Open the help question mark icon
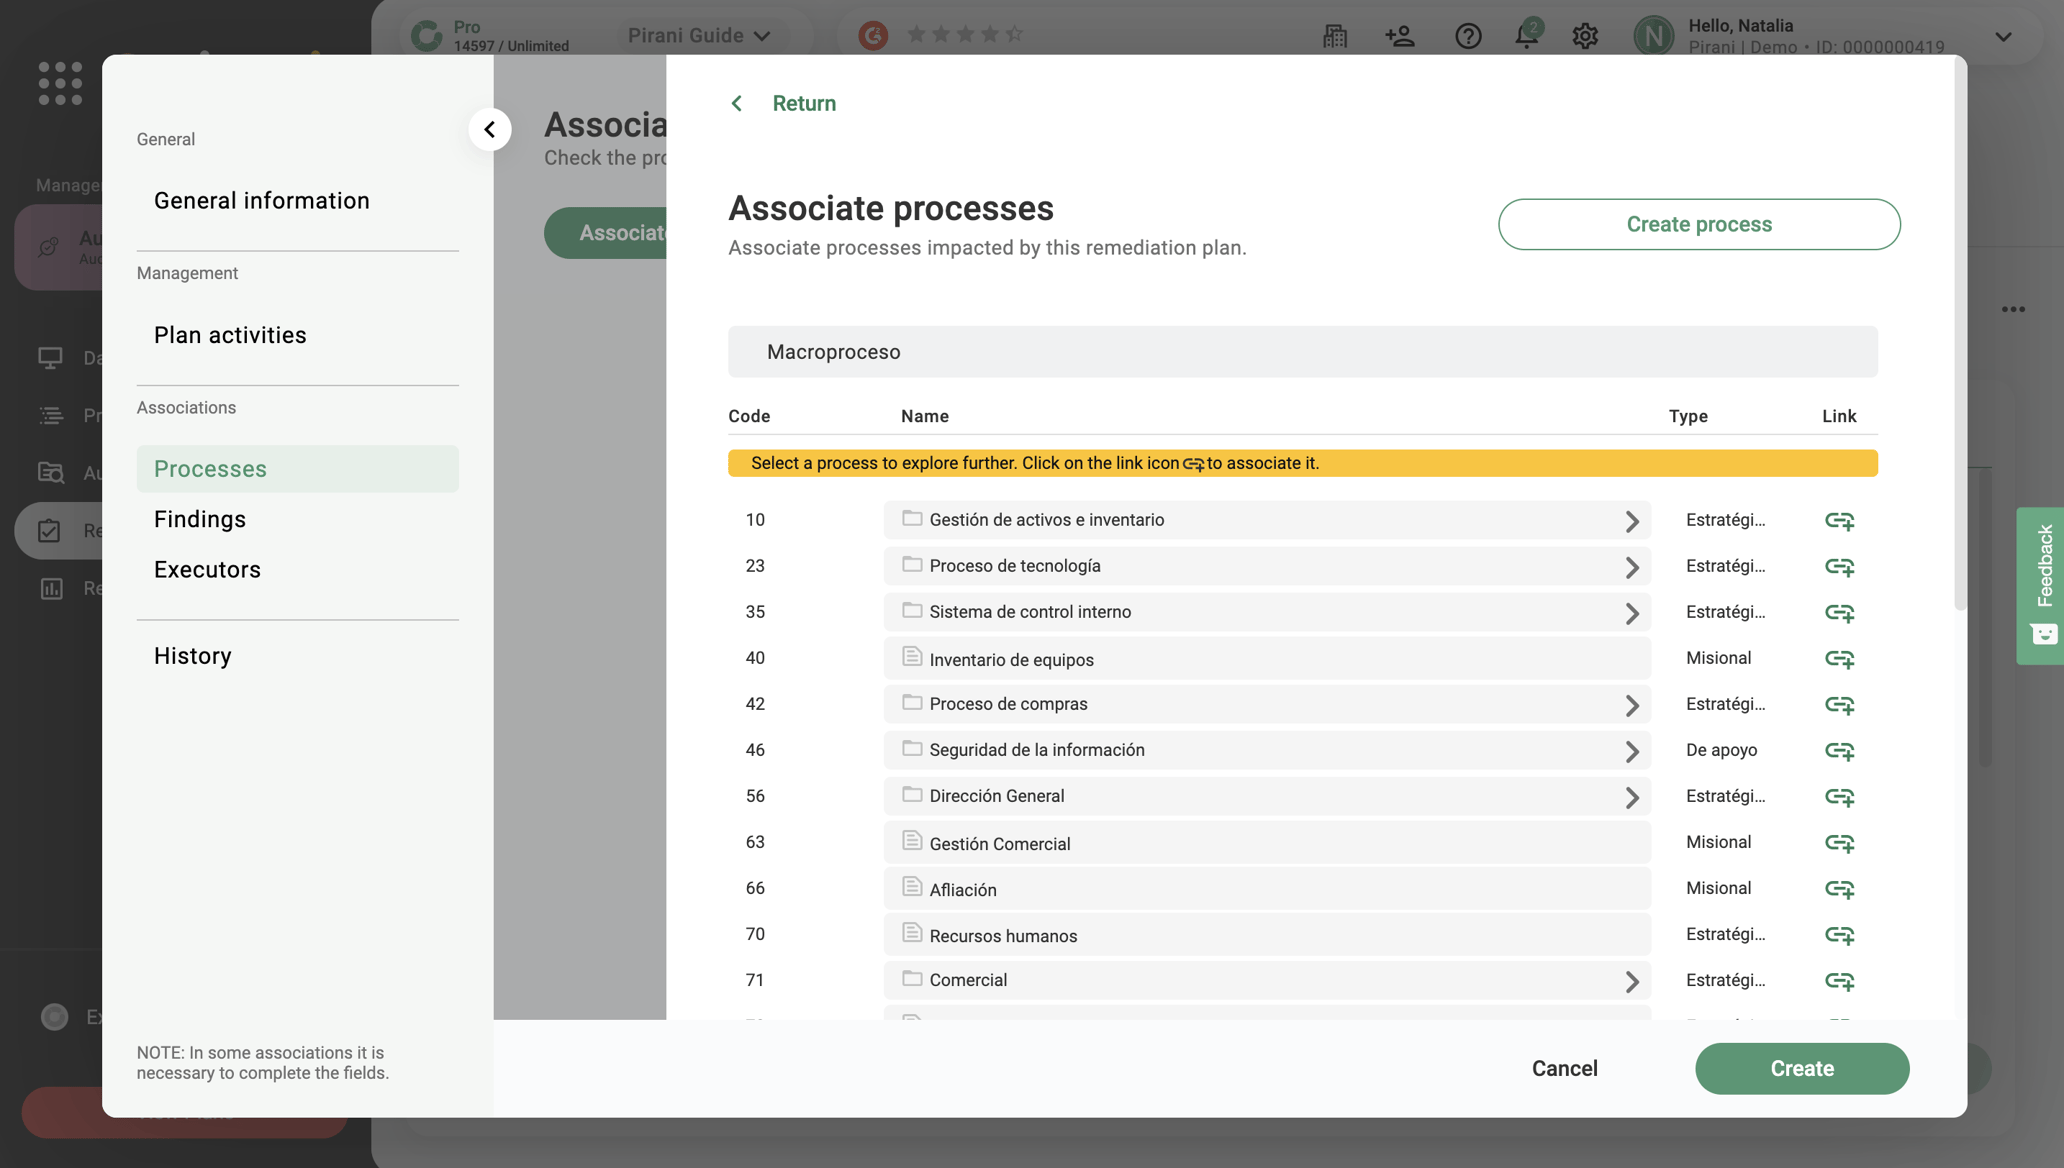 tap(1467, 36)
